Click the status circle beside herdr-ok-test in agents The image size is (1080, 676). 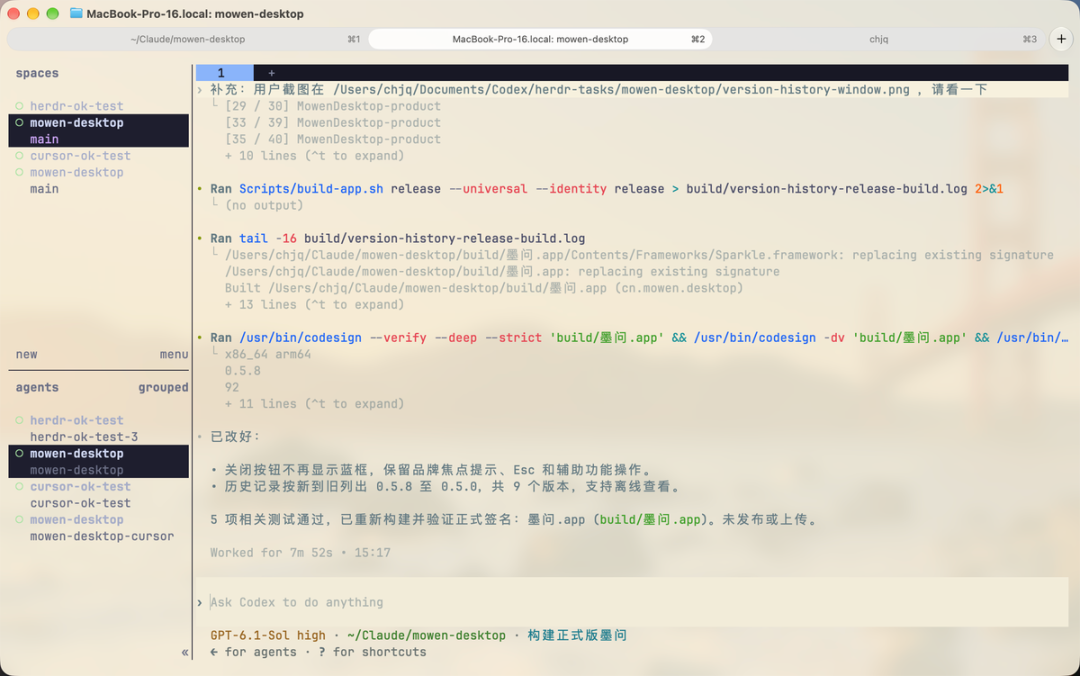tap(19, 420)
